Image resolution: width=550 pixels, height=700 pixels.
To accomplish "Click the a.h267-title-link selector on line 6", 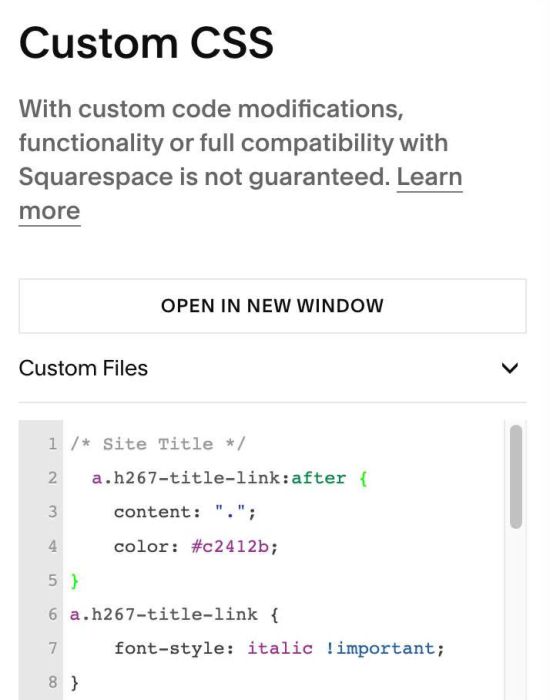I will [163, 615].
